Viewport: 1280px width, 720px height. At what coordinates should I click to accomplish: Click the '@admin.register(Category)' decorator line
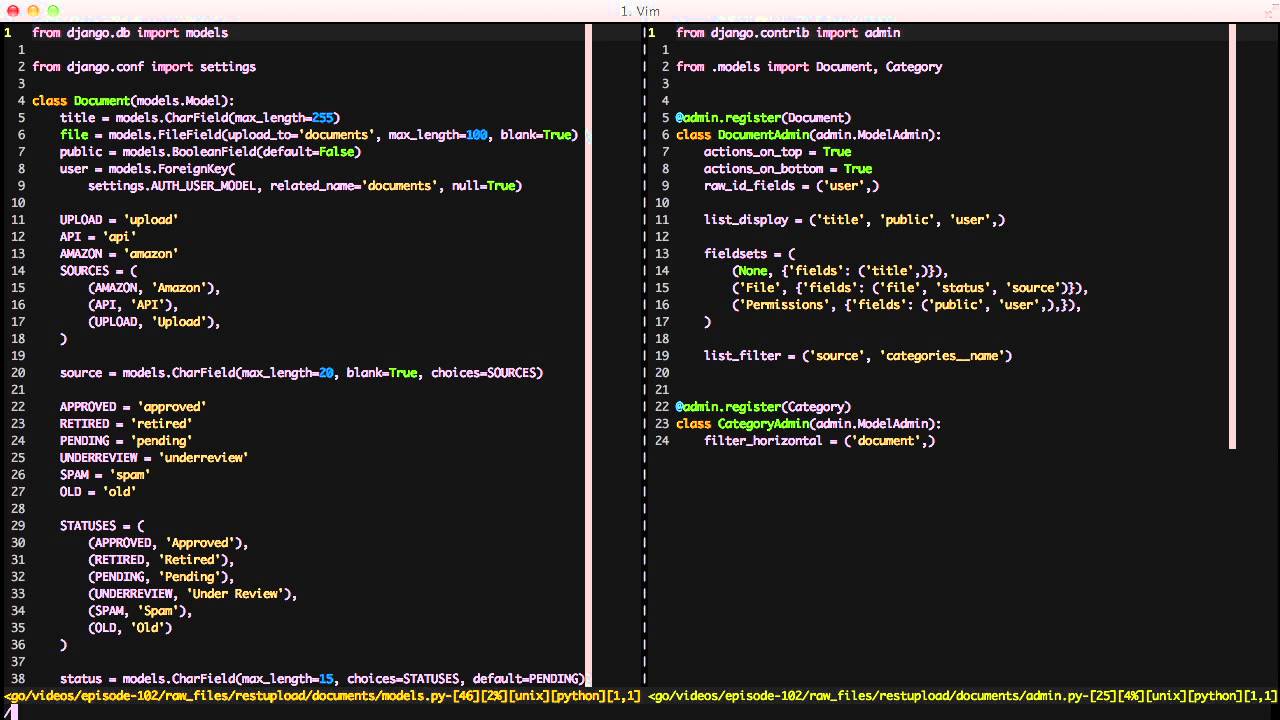click(x=764, y=407)
